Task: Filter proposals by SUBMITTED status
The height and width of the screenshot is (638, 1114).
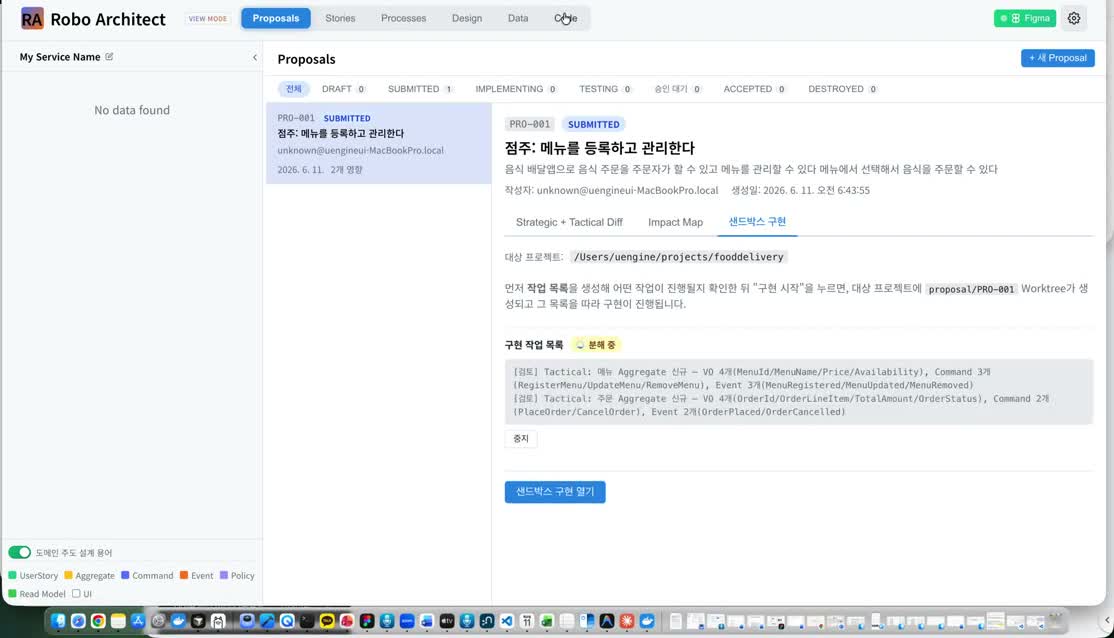Action: point(420,89)
